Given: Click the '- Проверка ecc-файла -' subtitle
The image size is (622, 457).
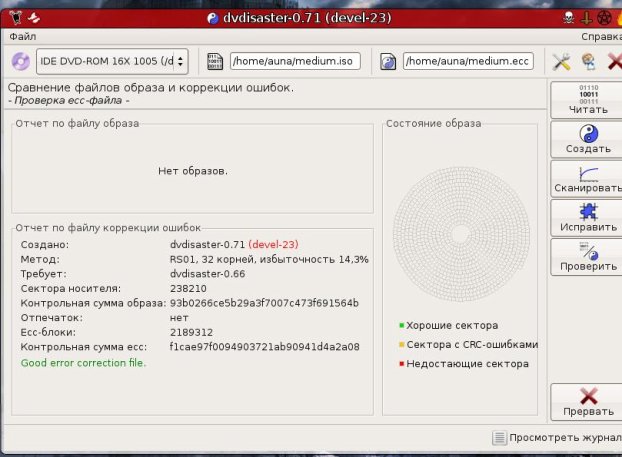Looking at the screenshot, I should pos(69,100).
